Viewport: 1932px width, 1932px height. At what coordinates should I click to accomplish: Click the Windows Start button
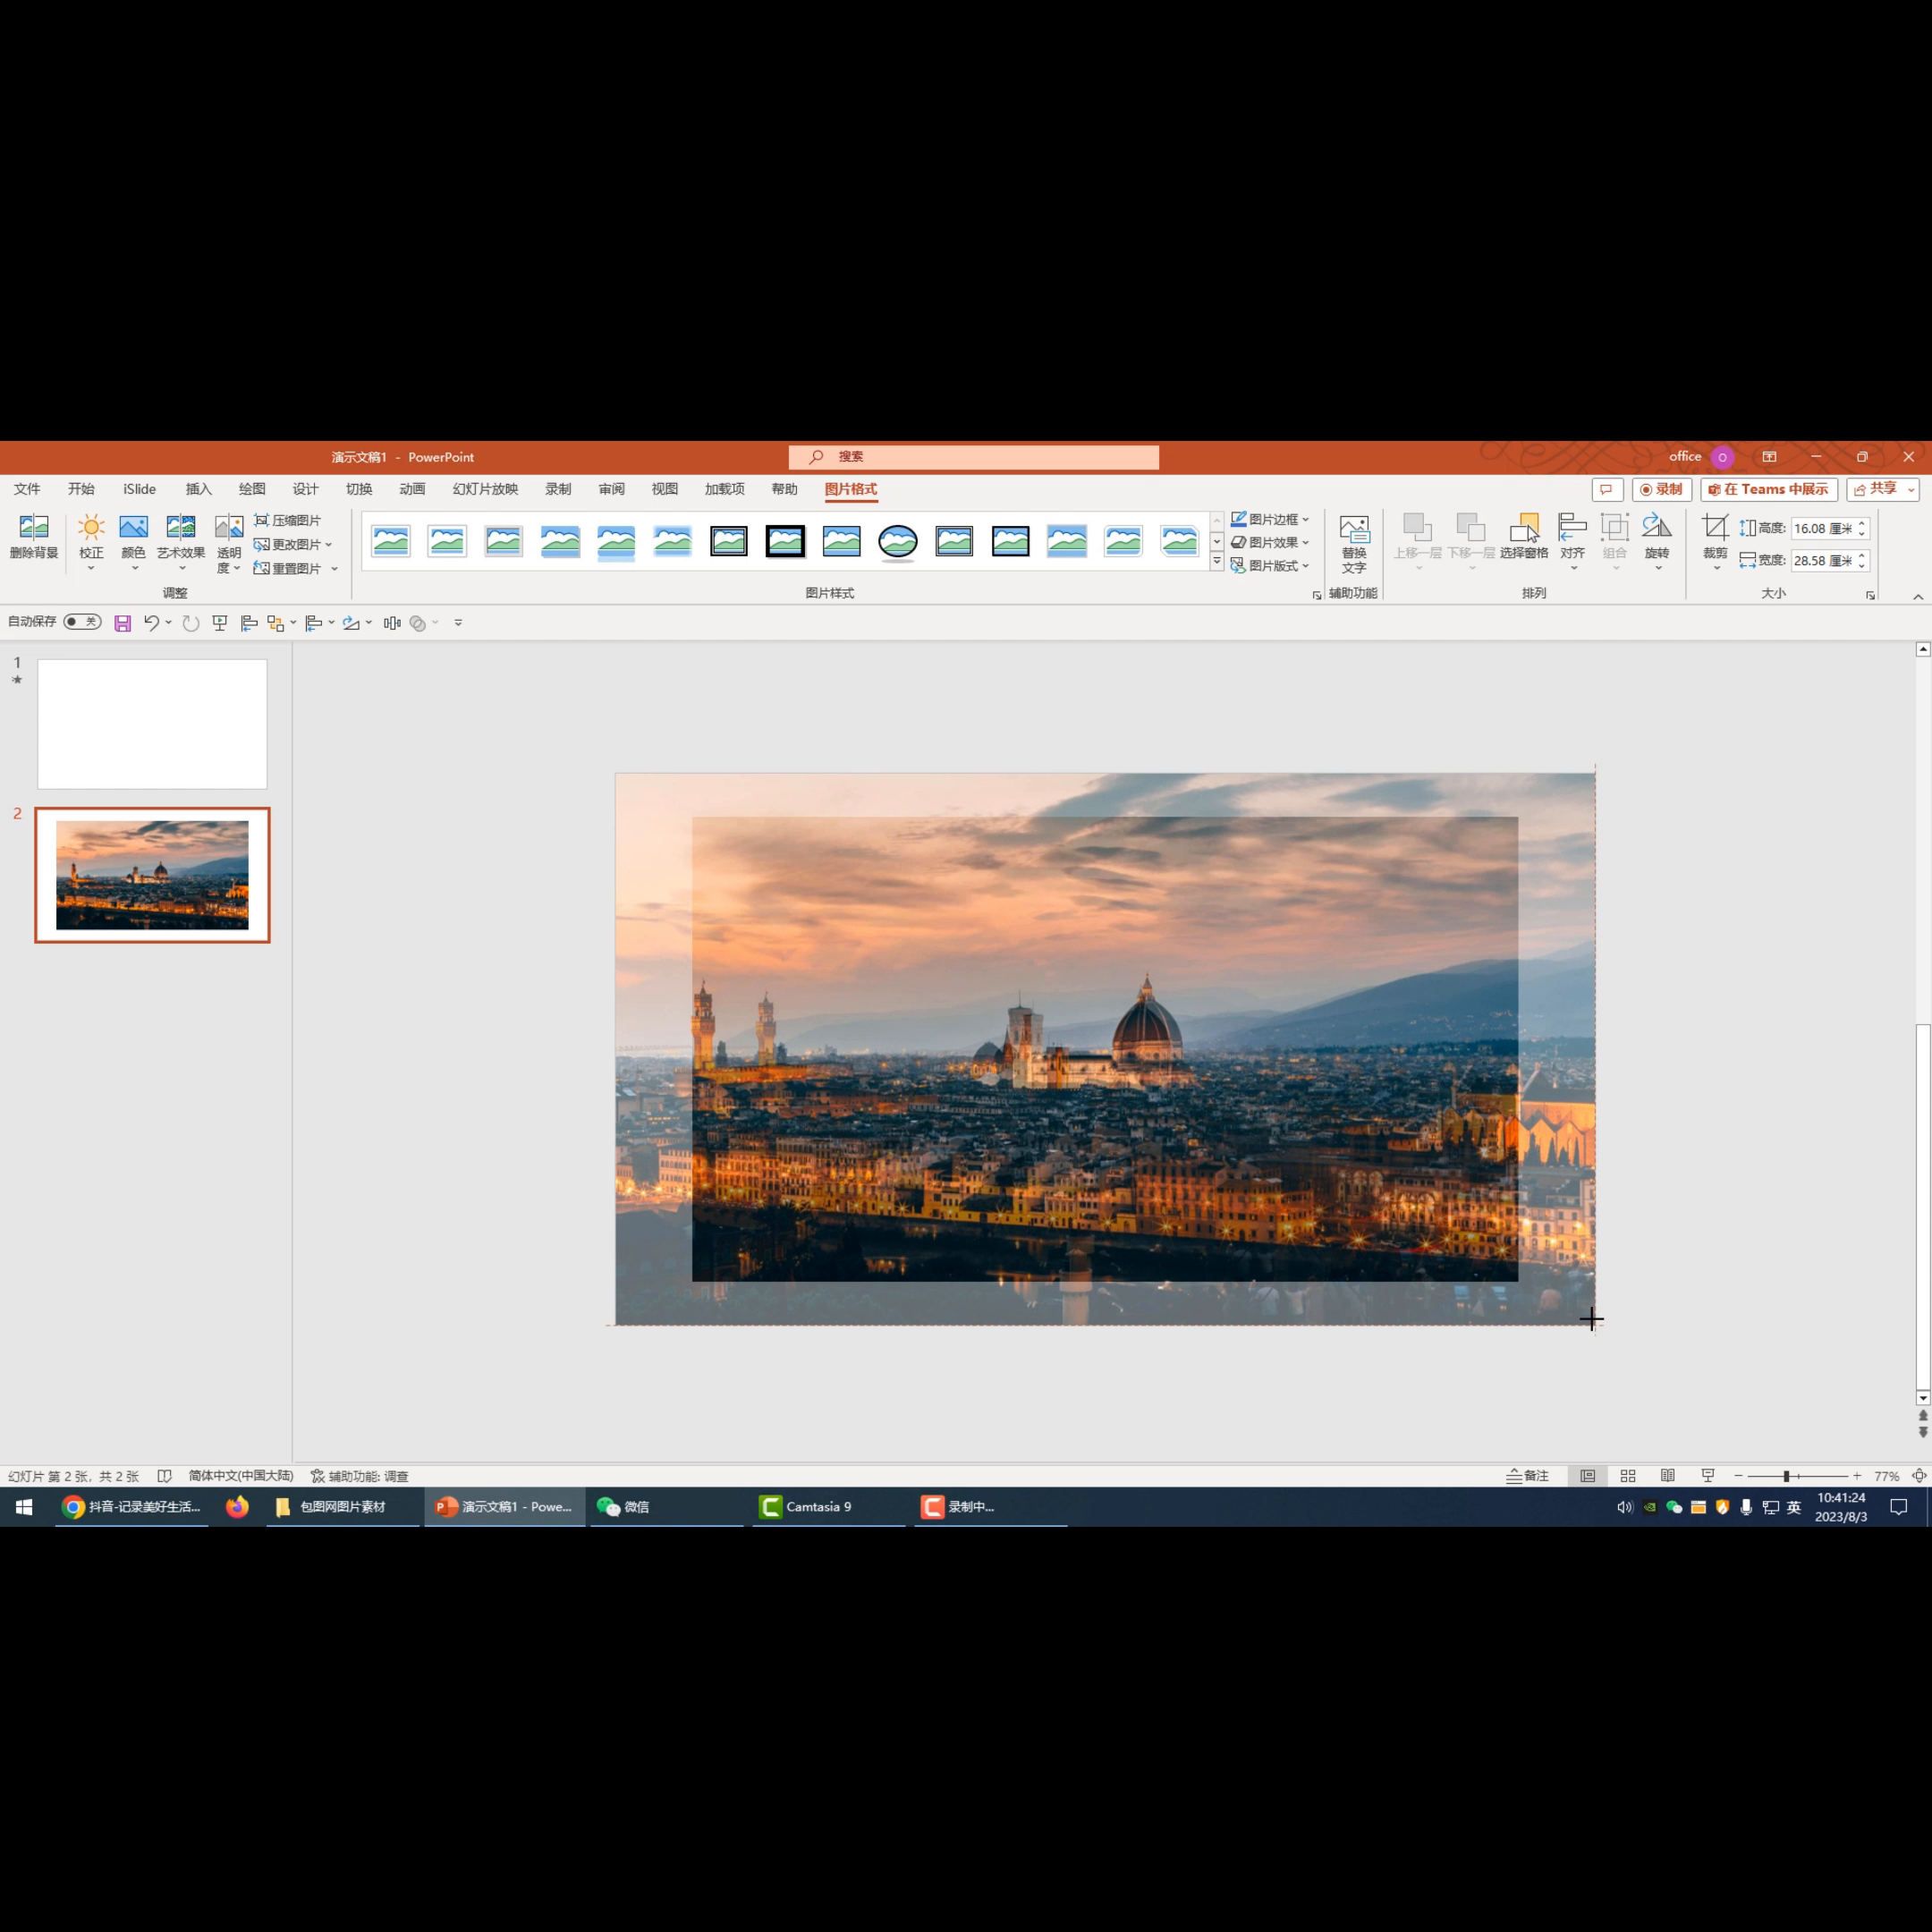click(x=24, y=1507)
